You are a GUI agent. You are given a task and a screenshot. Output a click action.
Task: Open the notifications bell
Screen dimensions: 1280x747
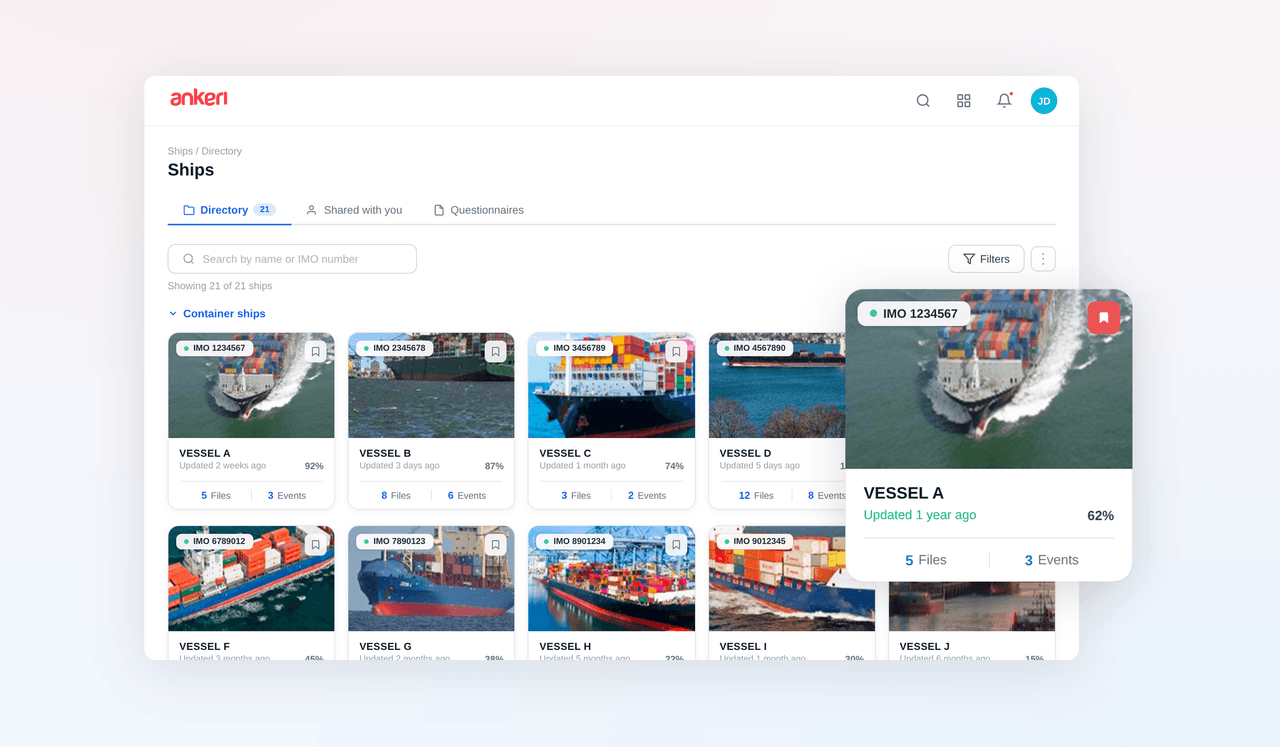click(1003, 100)
